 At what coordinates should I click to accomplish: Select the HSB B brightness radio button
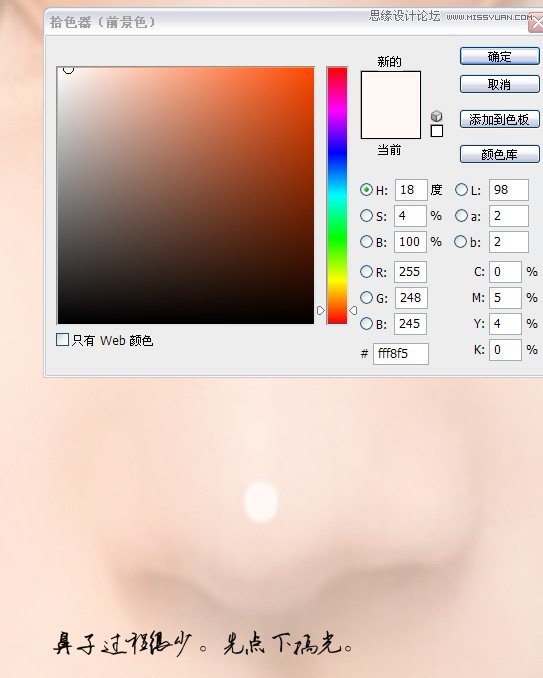pos(366,242)
